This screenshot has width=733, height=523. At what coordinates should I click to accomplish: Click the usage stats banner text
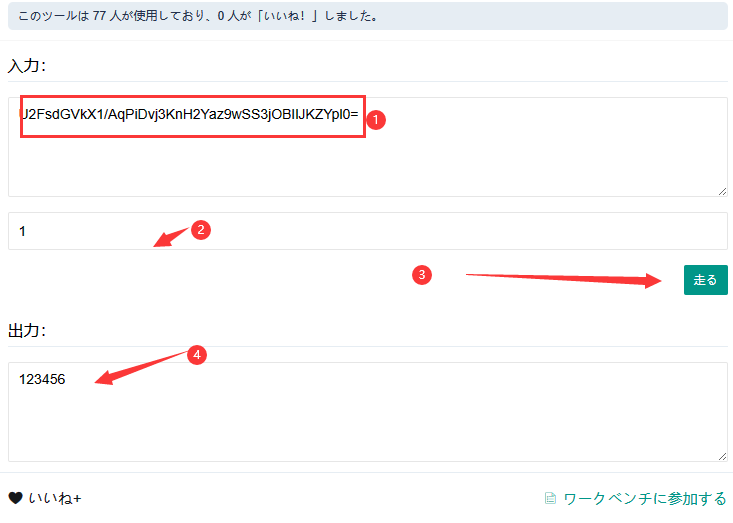pyautogui.click(x=198, y=16)
